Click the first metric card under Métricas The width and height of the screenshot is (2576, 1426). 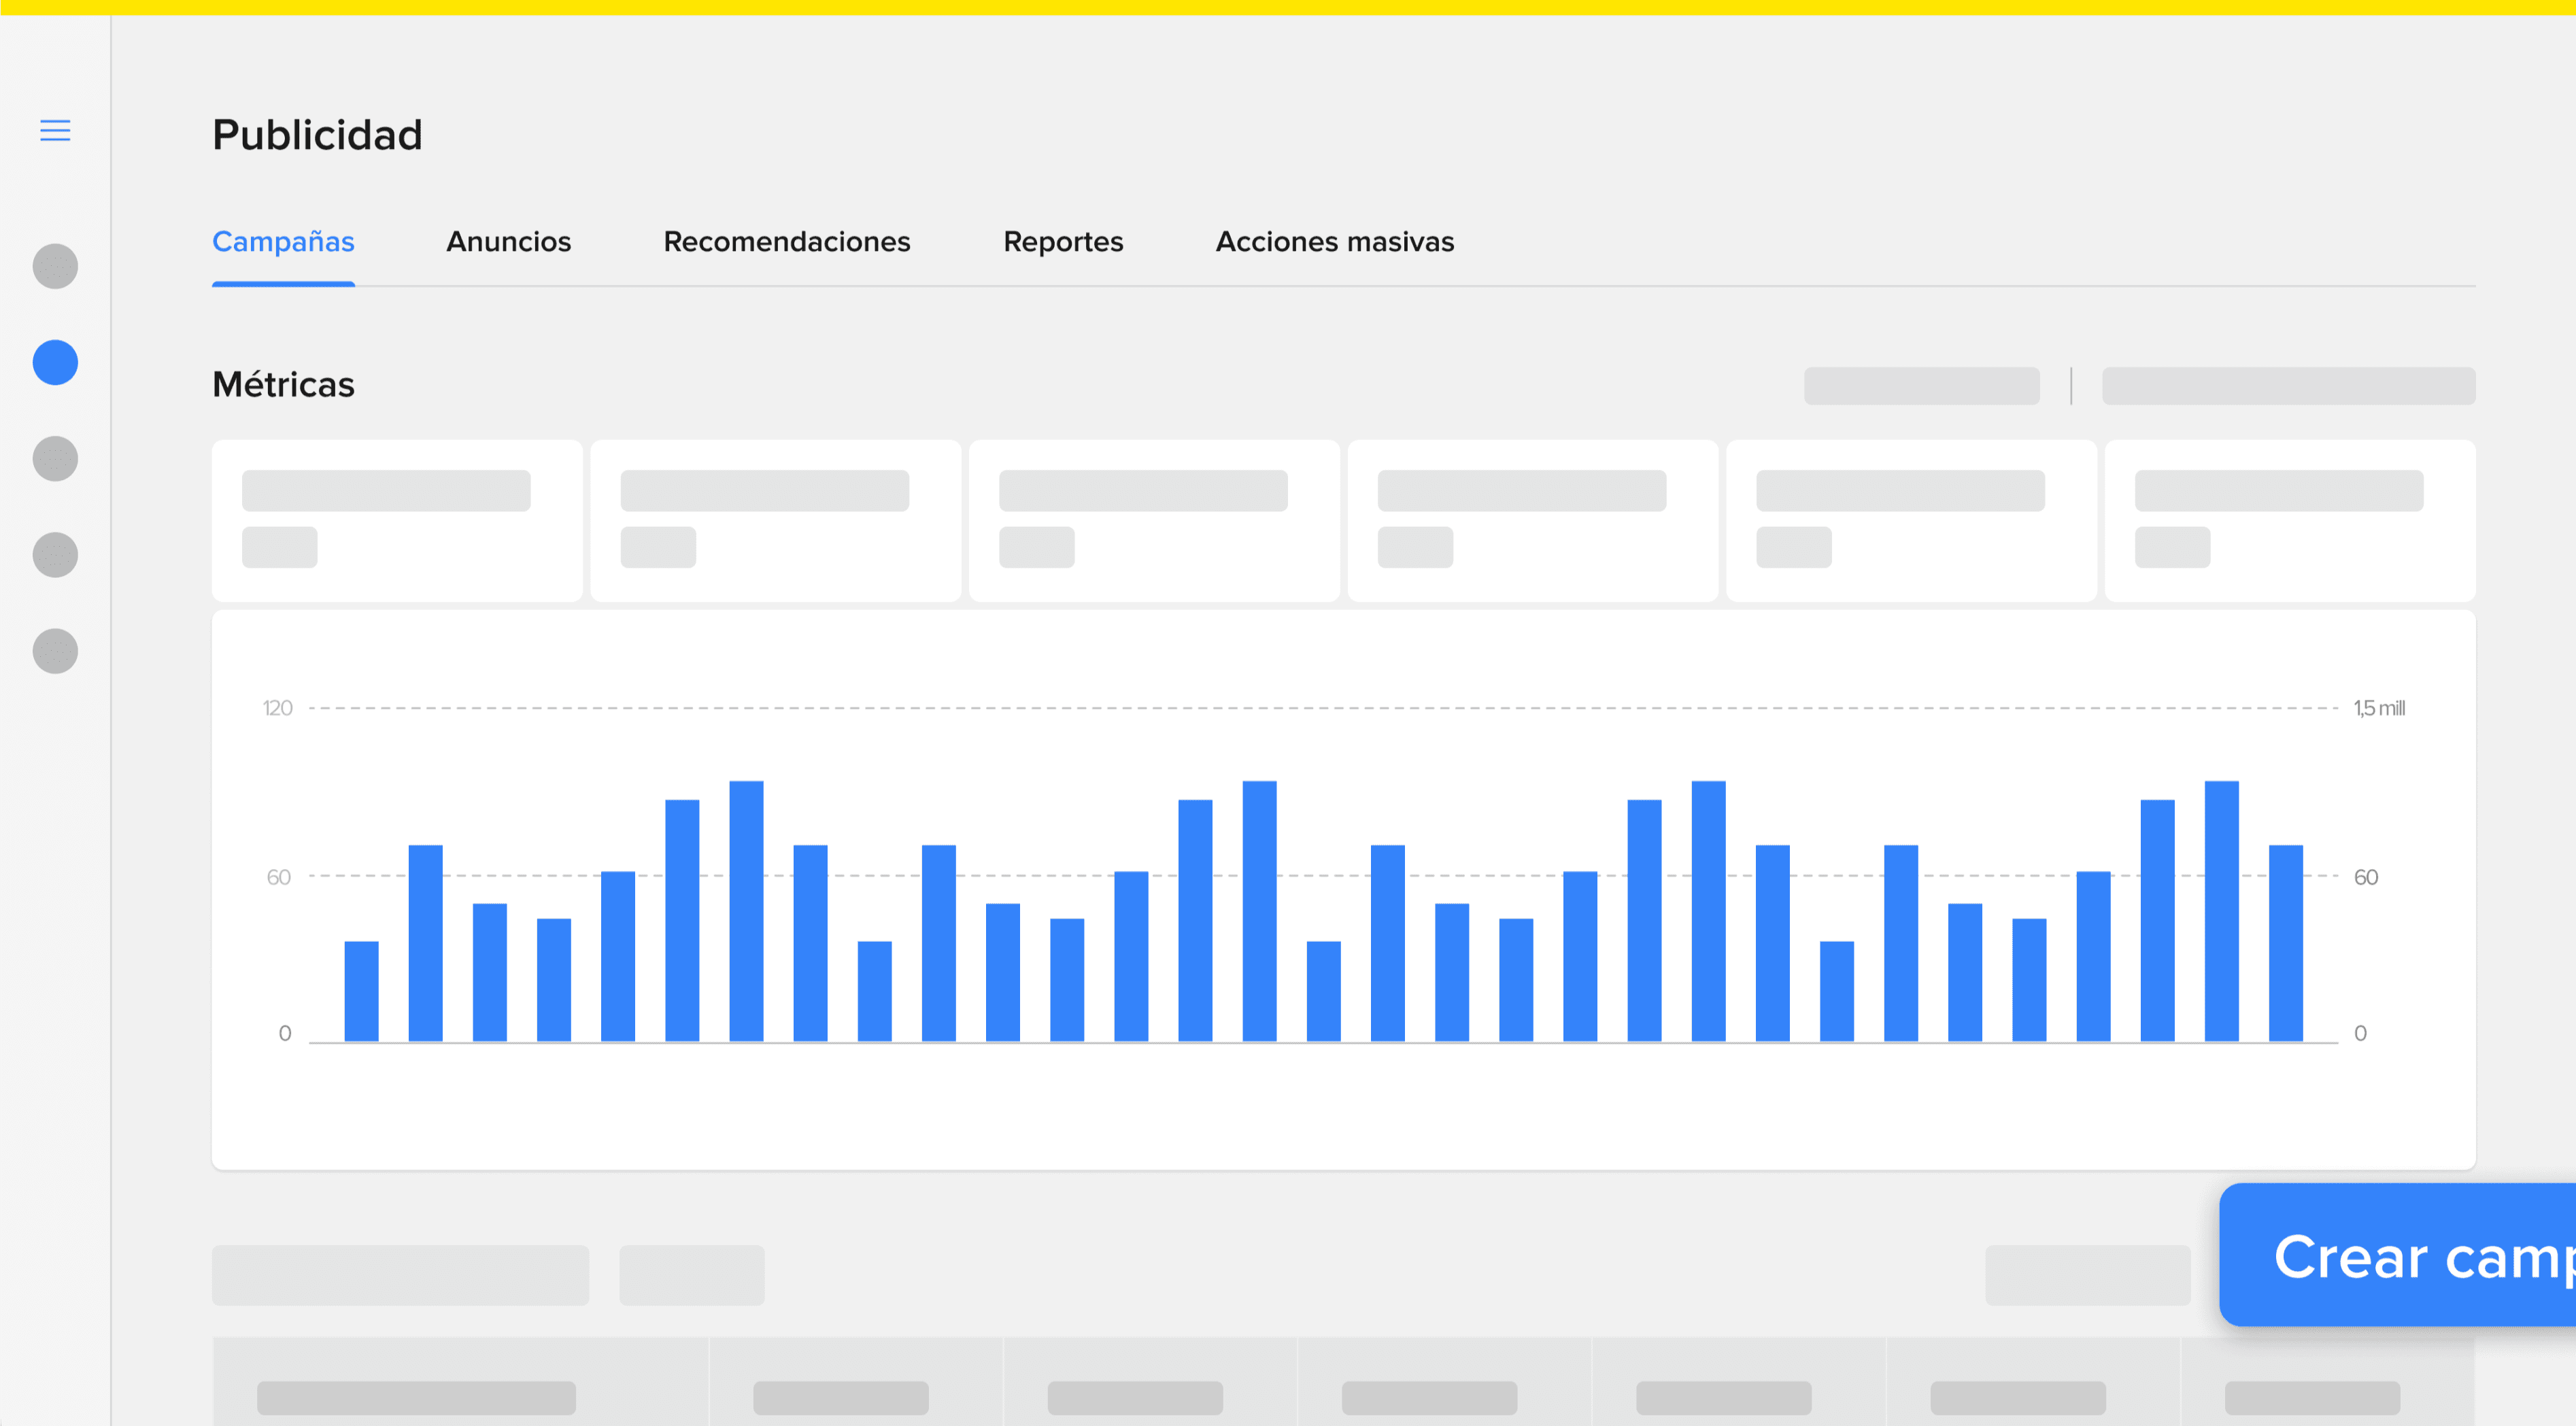(x=396, y=520)
